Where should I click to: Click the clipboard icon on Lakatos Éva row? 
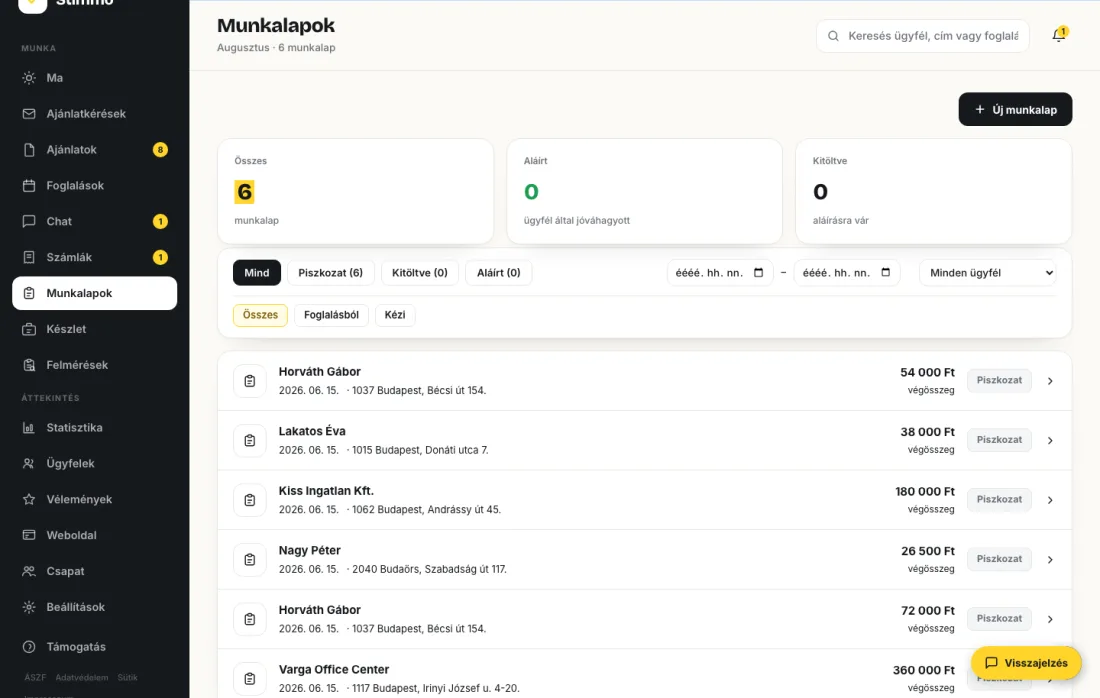(x=250, y=441)
